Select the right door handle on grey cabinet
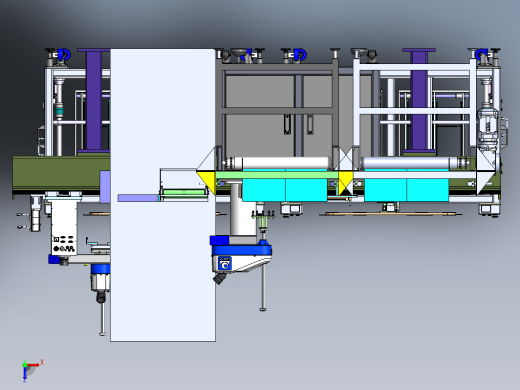The width and height of the screenshot is (520, 390). pyautogui.click(x=310, y=124)
